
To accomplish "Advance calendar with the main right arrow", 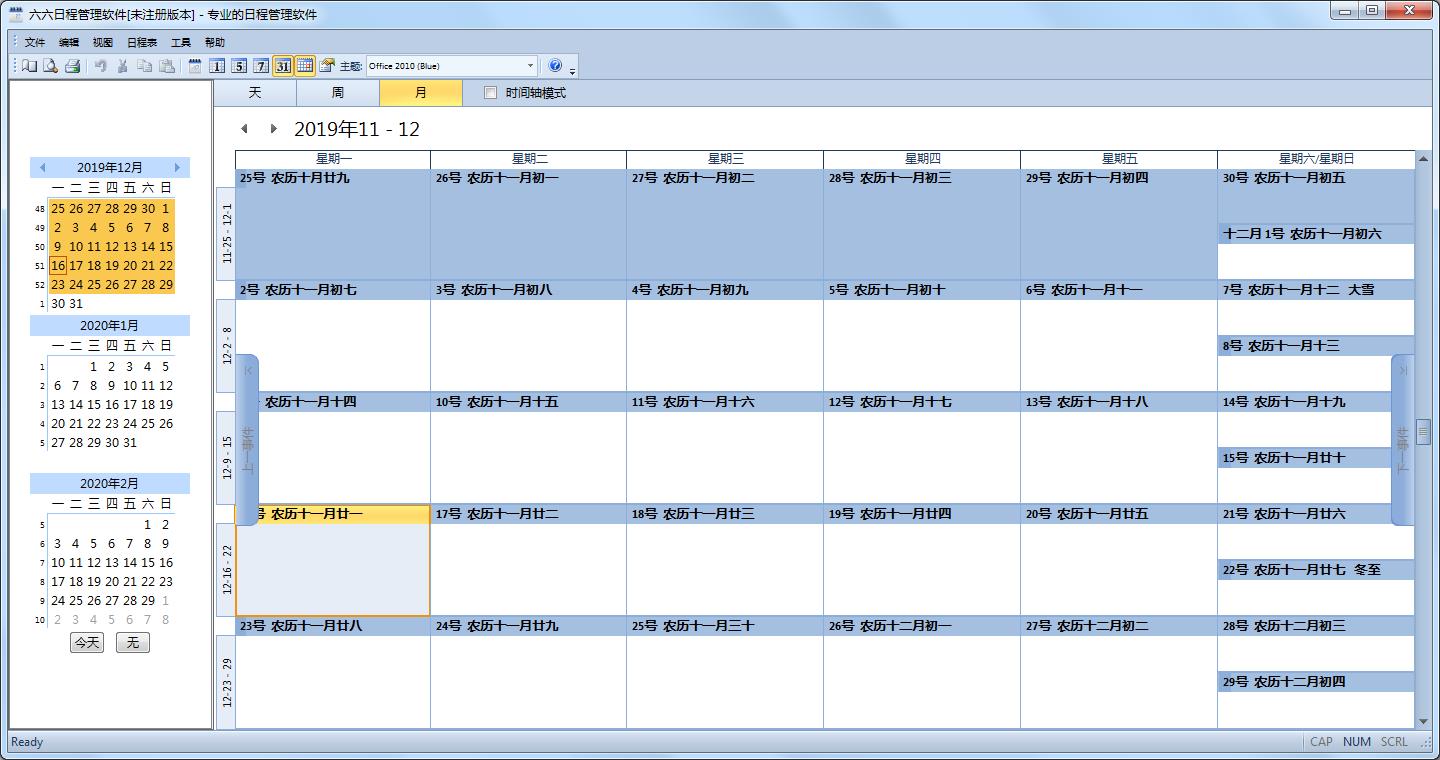I will [x=273, y=129].
